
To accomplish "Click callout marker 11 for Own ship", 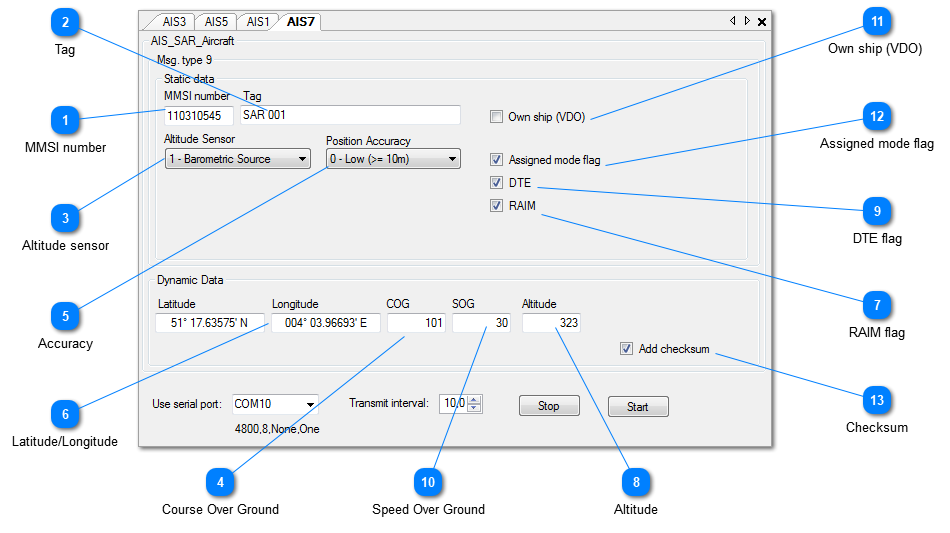I will (877, 21).
